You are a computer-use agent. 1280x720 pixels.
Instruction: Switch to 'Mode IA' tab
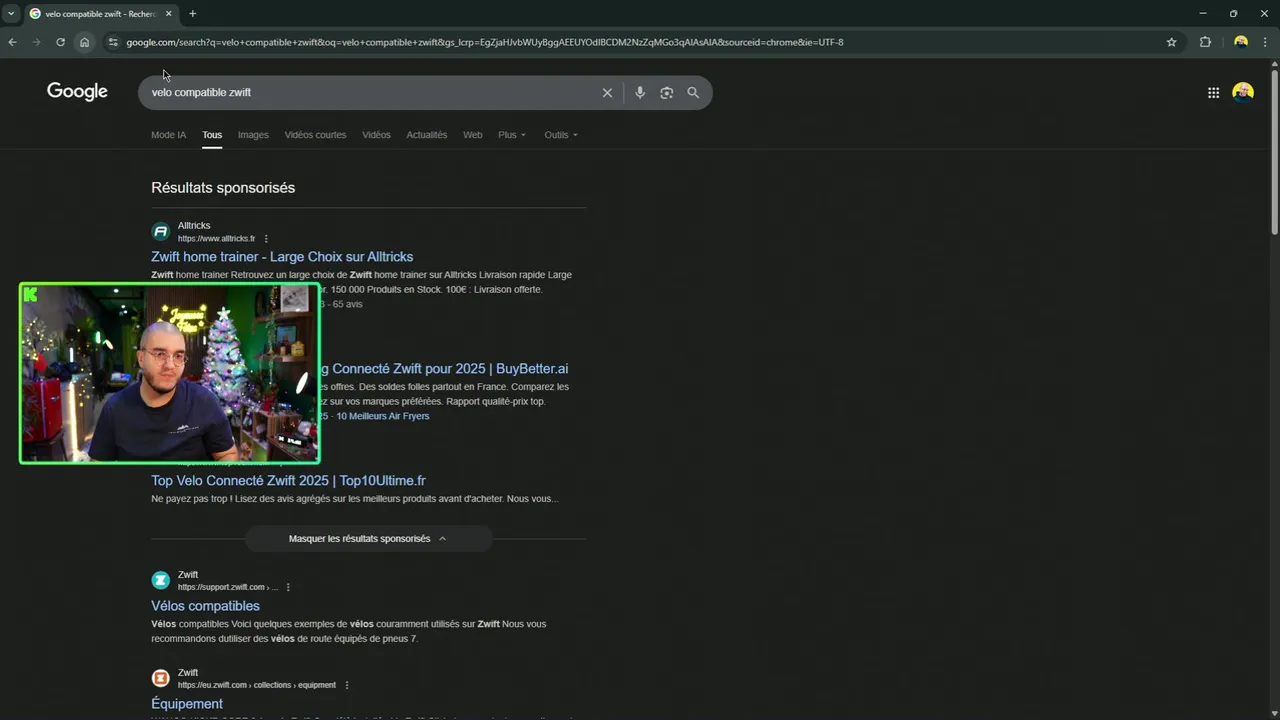[168, 135]
